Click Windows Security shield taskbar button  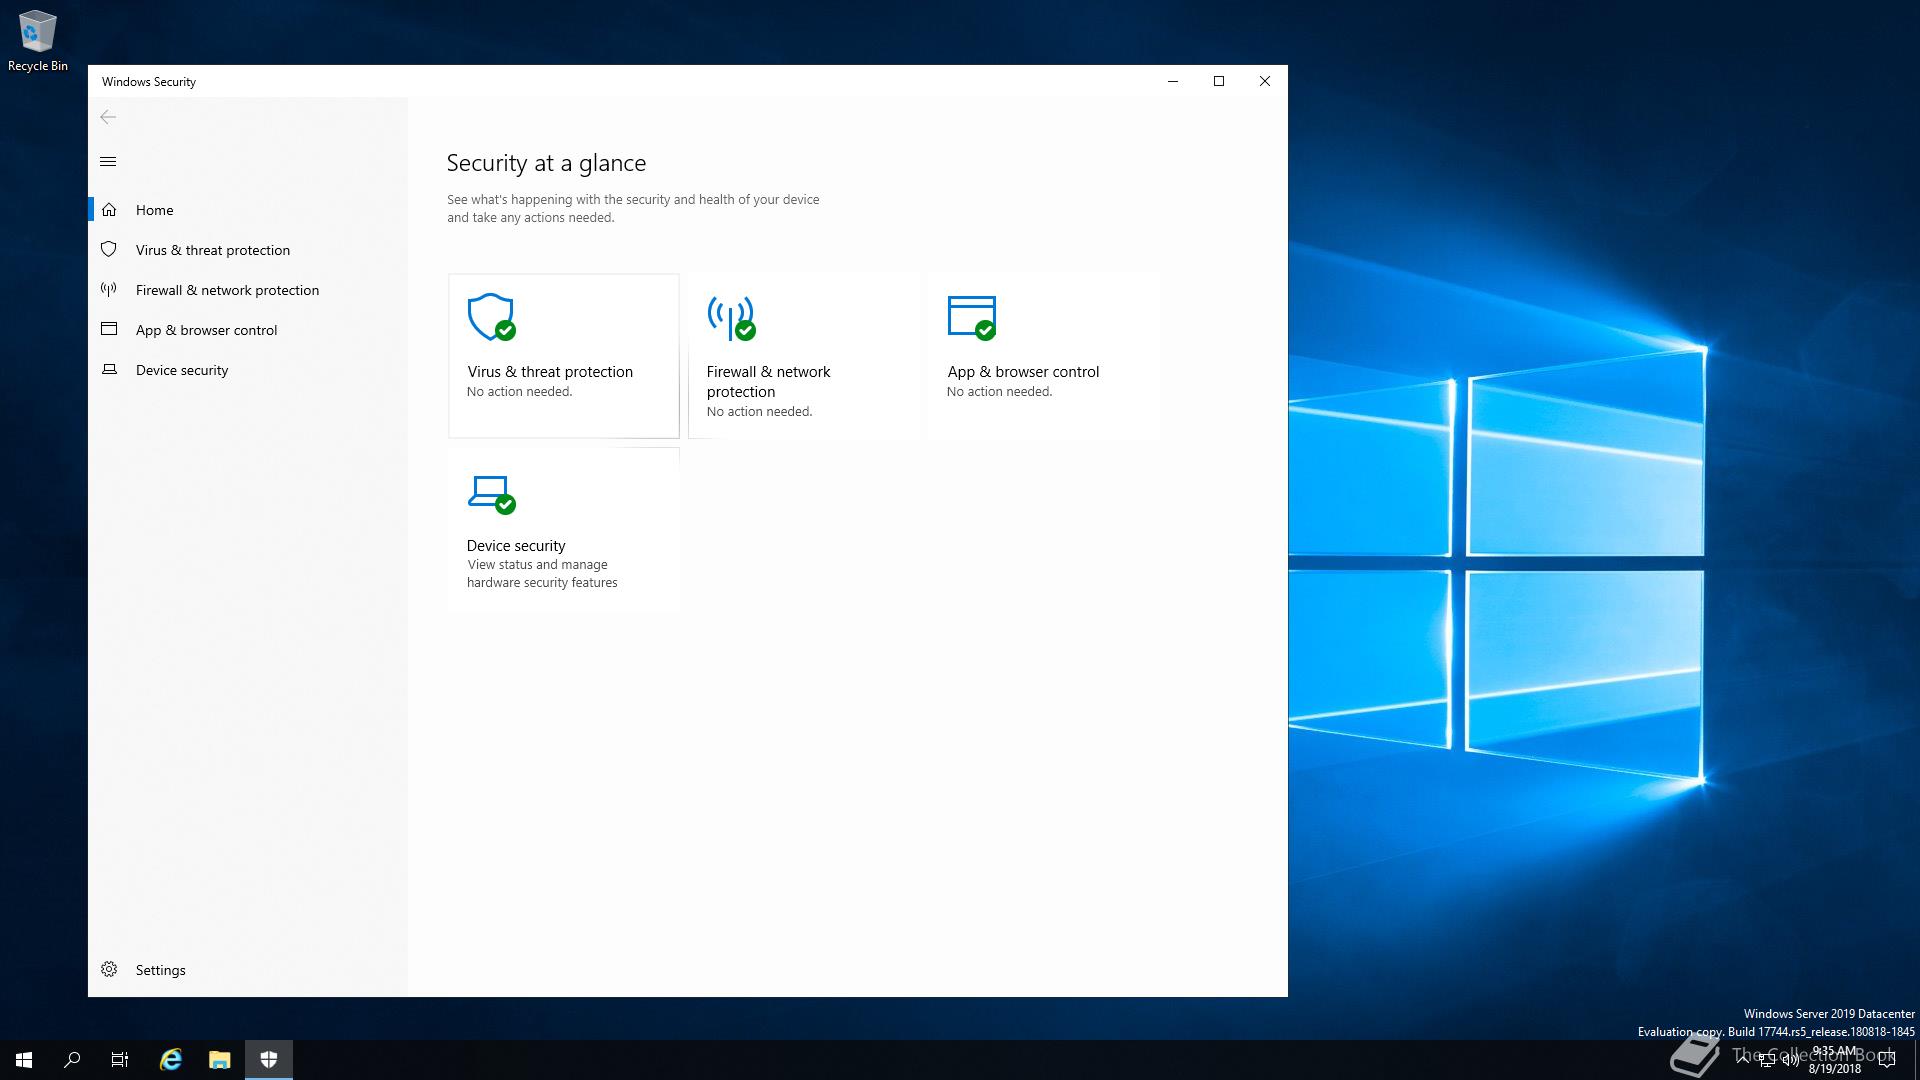click(269, 1060)
